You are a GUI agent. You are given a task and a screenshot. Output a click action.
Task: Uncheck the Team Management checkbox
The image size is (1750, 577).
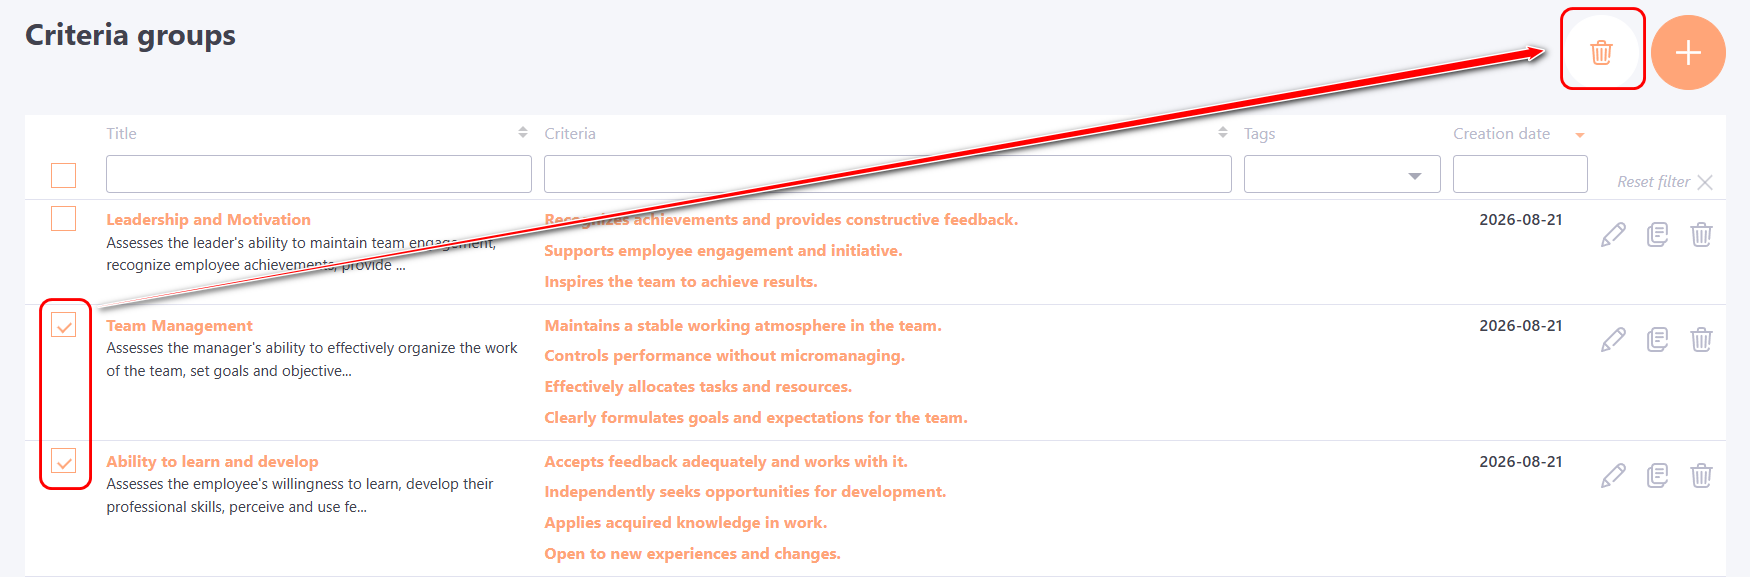(63, 324)
